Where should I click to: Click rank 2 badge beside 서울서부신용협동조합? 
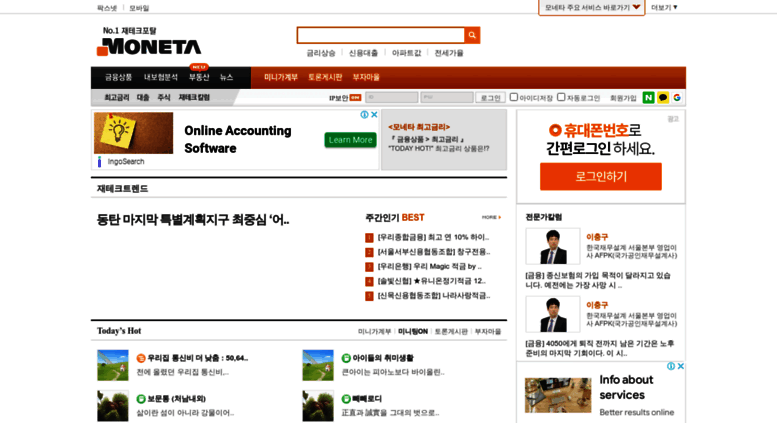pos(369,252)
